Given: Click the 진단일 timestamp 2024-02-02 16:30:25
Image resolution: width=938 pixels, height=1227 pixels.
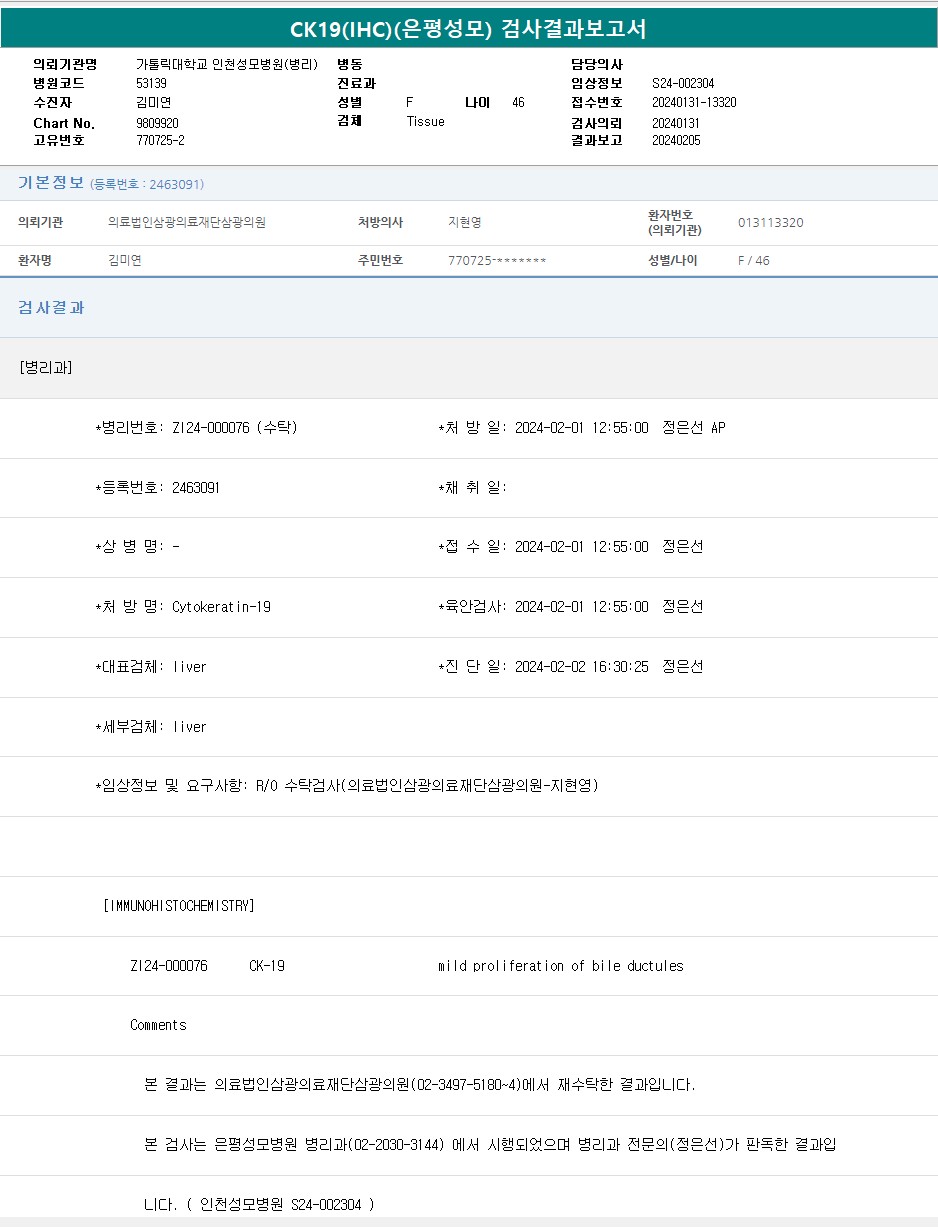Looking at the screenshot, I should [x=581, y=667].
